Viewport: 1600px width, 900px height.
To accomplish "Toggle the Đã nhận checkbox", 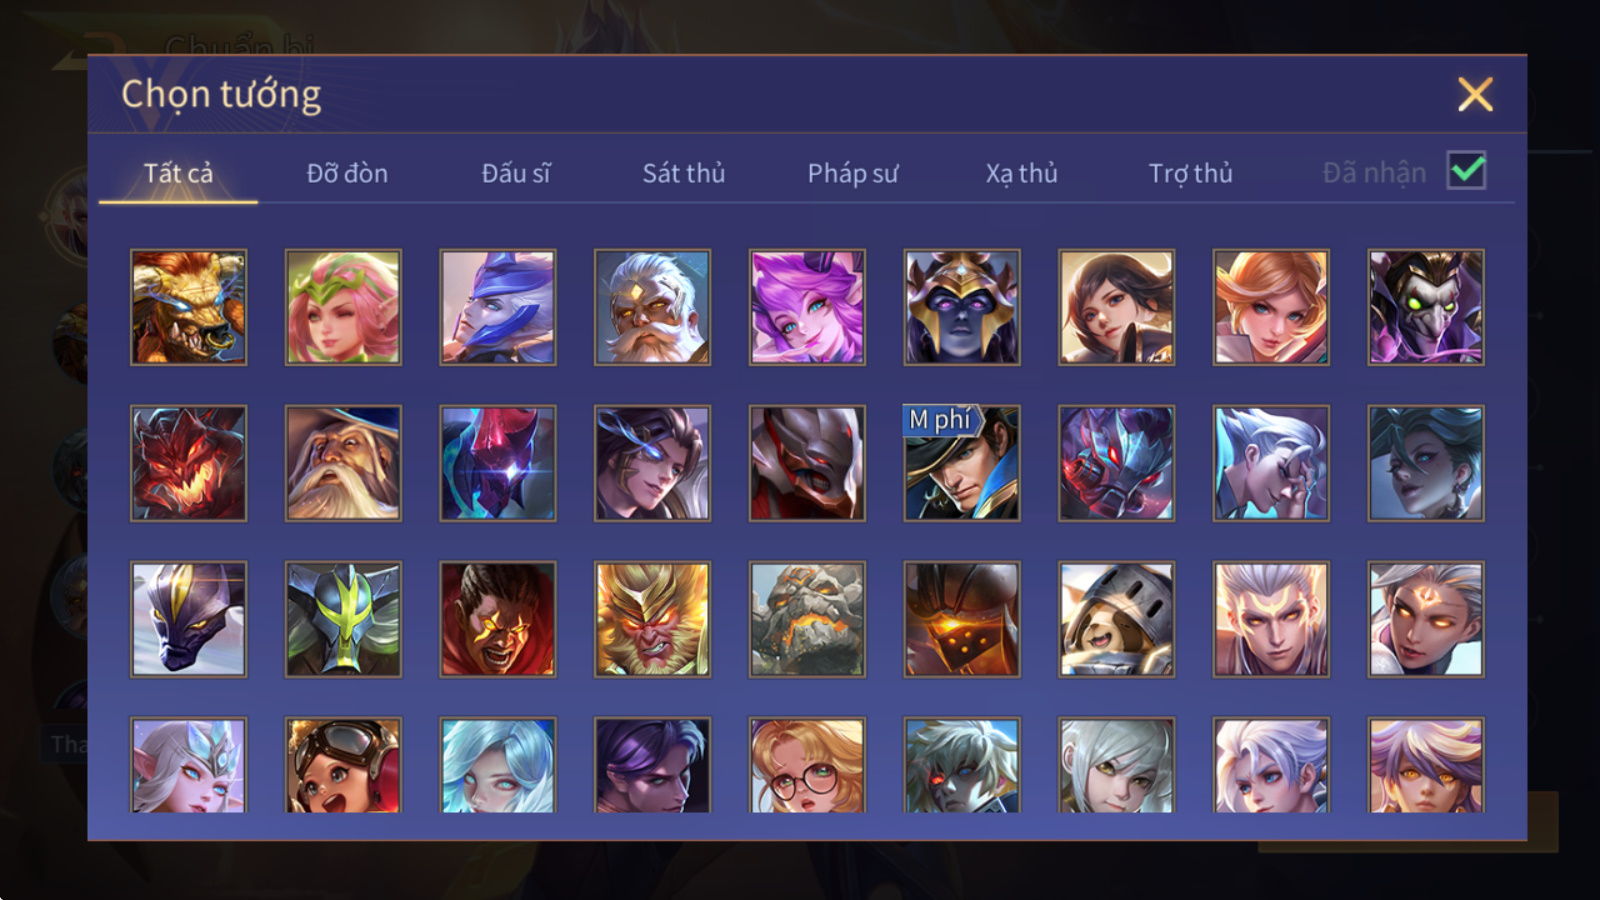I will pyautogui.click(x=1466, y=171).
